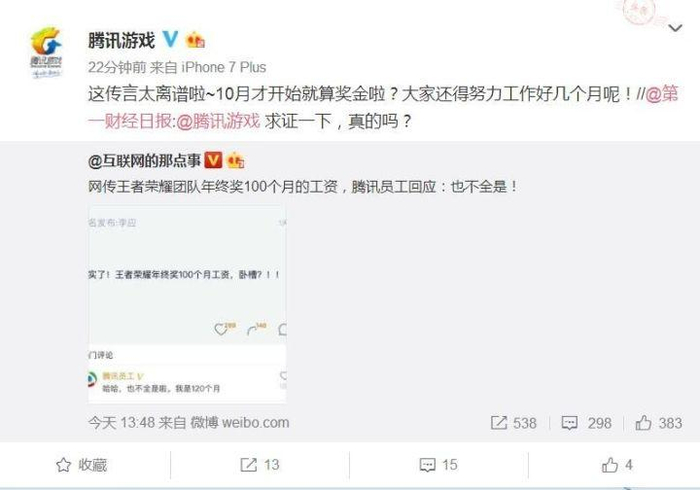Open comments button showing 15
Viewport: 700px width, 490px height.
click(439, 465)
